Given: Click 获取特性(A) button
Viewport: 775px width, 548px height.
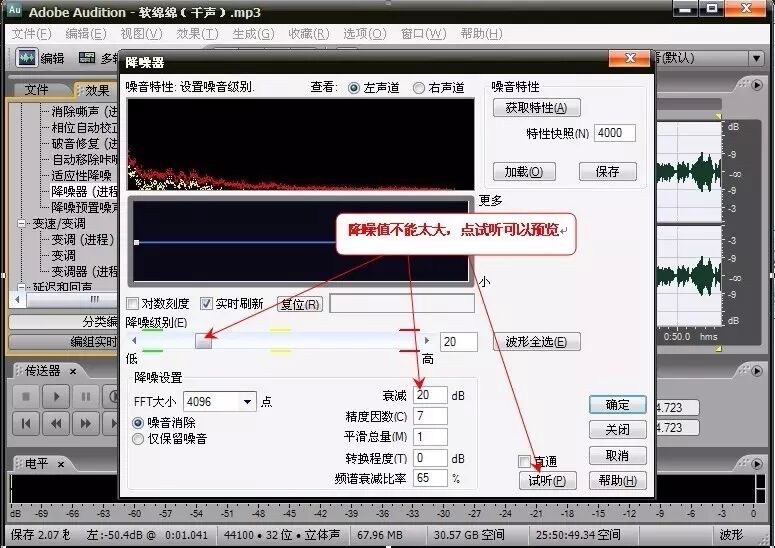Looking at the screenshot, I should (x=536, y=108).
